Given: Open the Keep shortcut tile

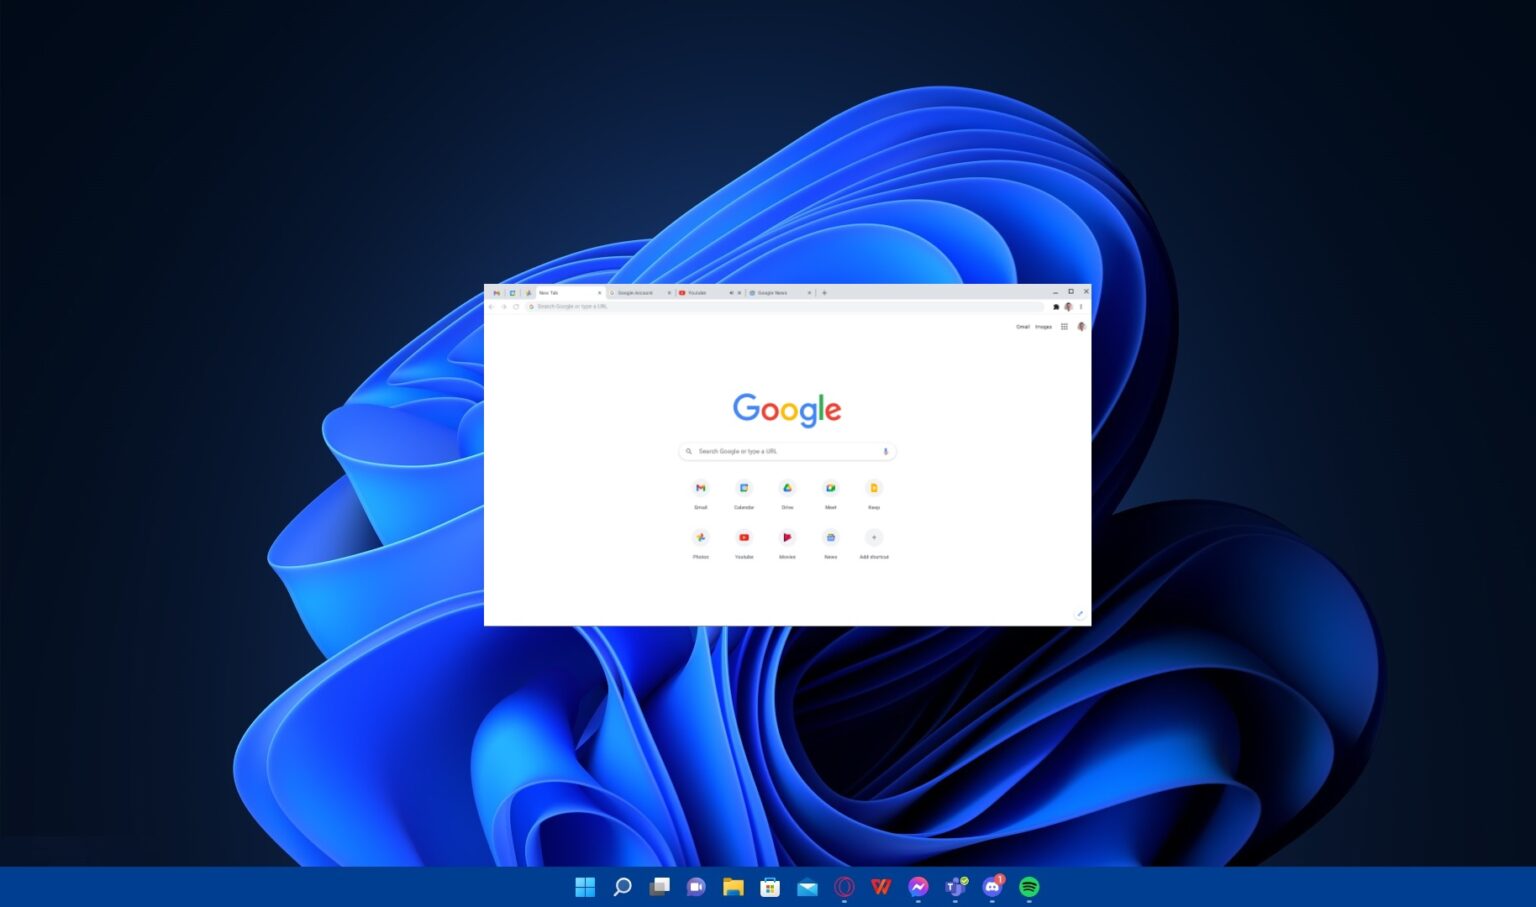Looking at the screenshot, I should click(x=874, y=488).
